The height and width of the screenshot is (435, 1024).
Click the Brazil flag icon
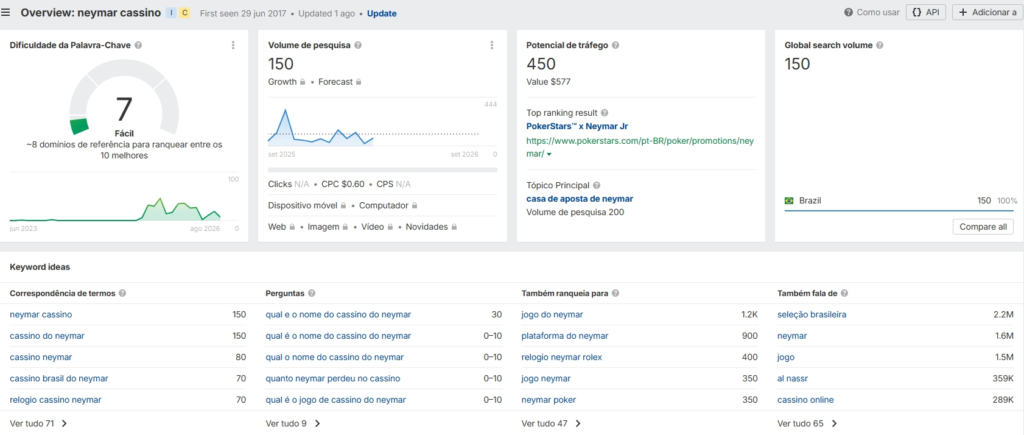coord(789,201)
